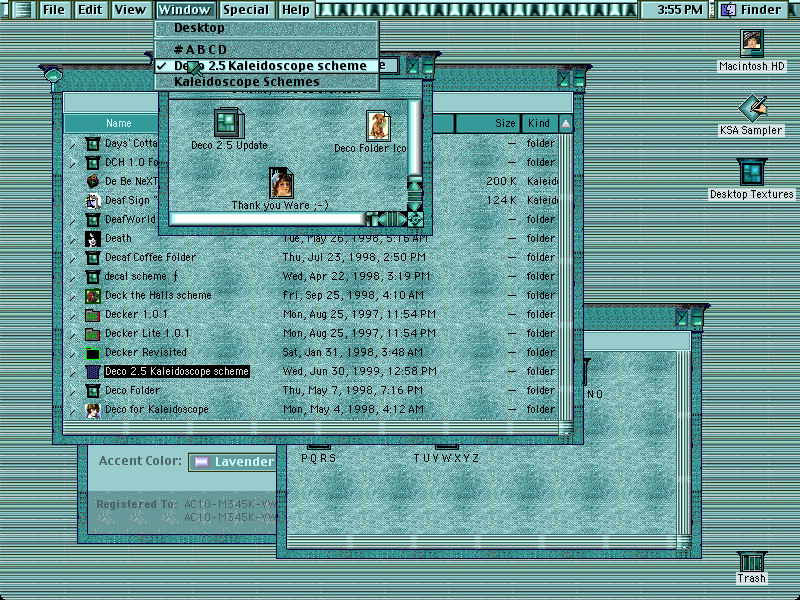Viewport: 800px width, 600px height.
Task: Choose Desktop in the Window menu
Action: pyautogui.click(x=267, y=28)
